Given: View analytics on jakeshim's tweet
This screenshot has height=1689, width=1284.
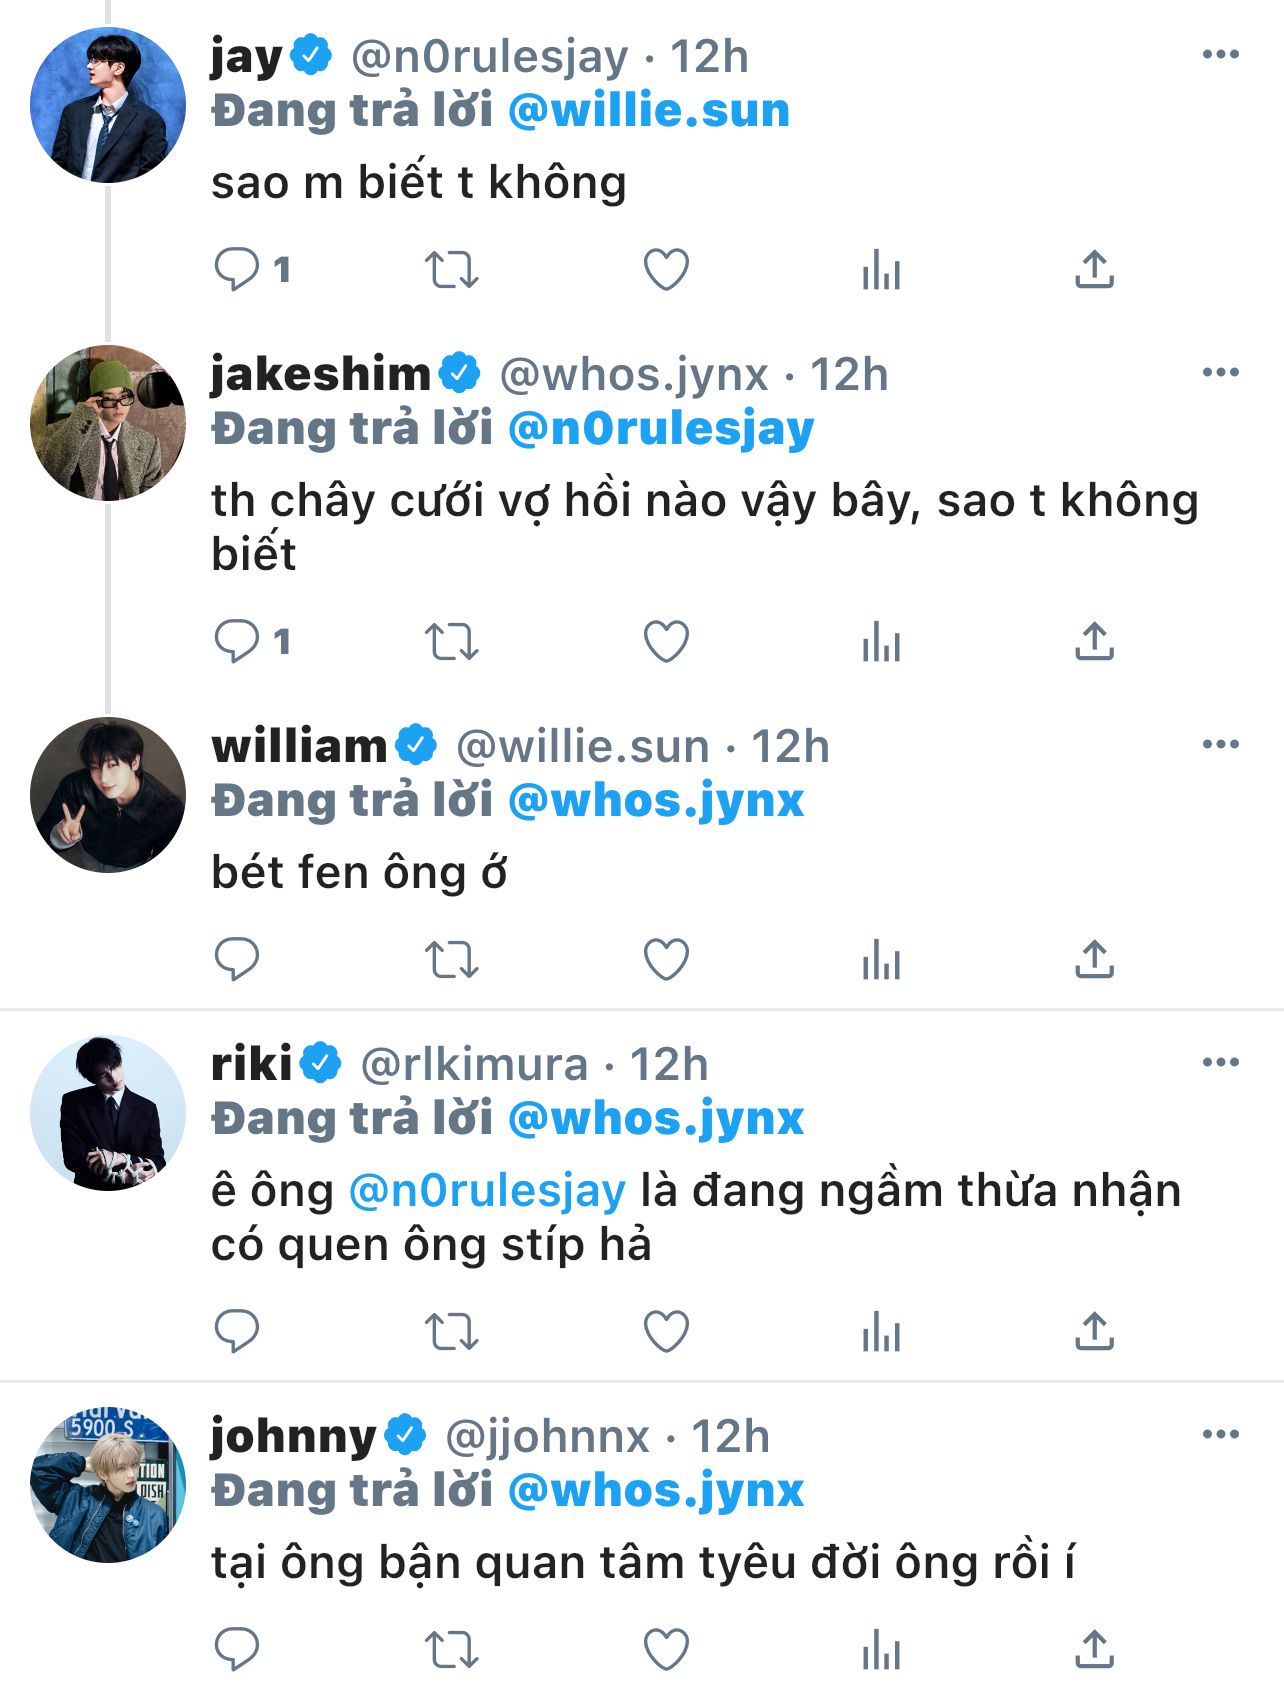Looking at the screenshot, I should (881, 641).
